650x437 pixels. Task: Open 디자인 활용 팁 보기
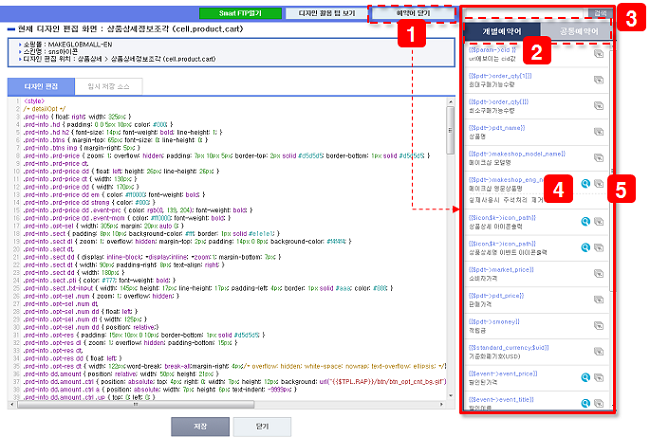tap(327, 13)
